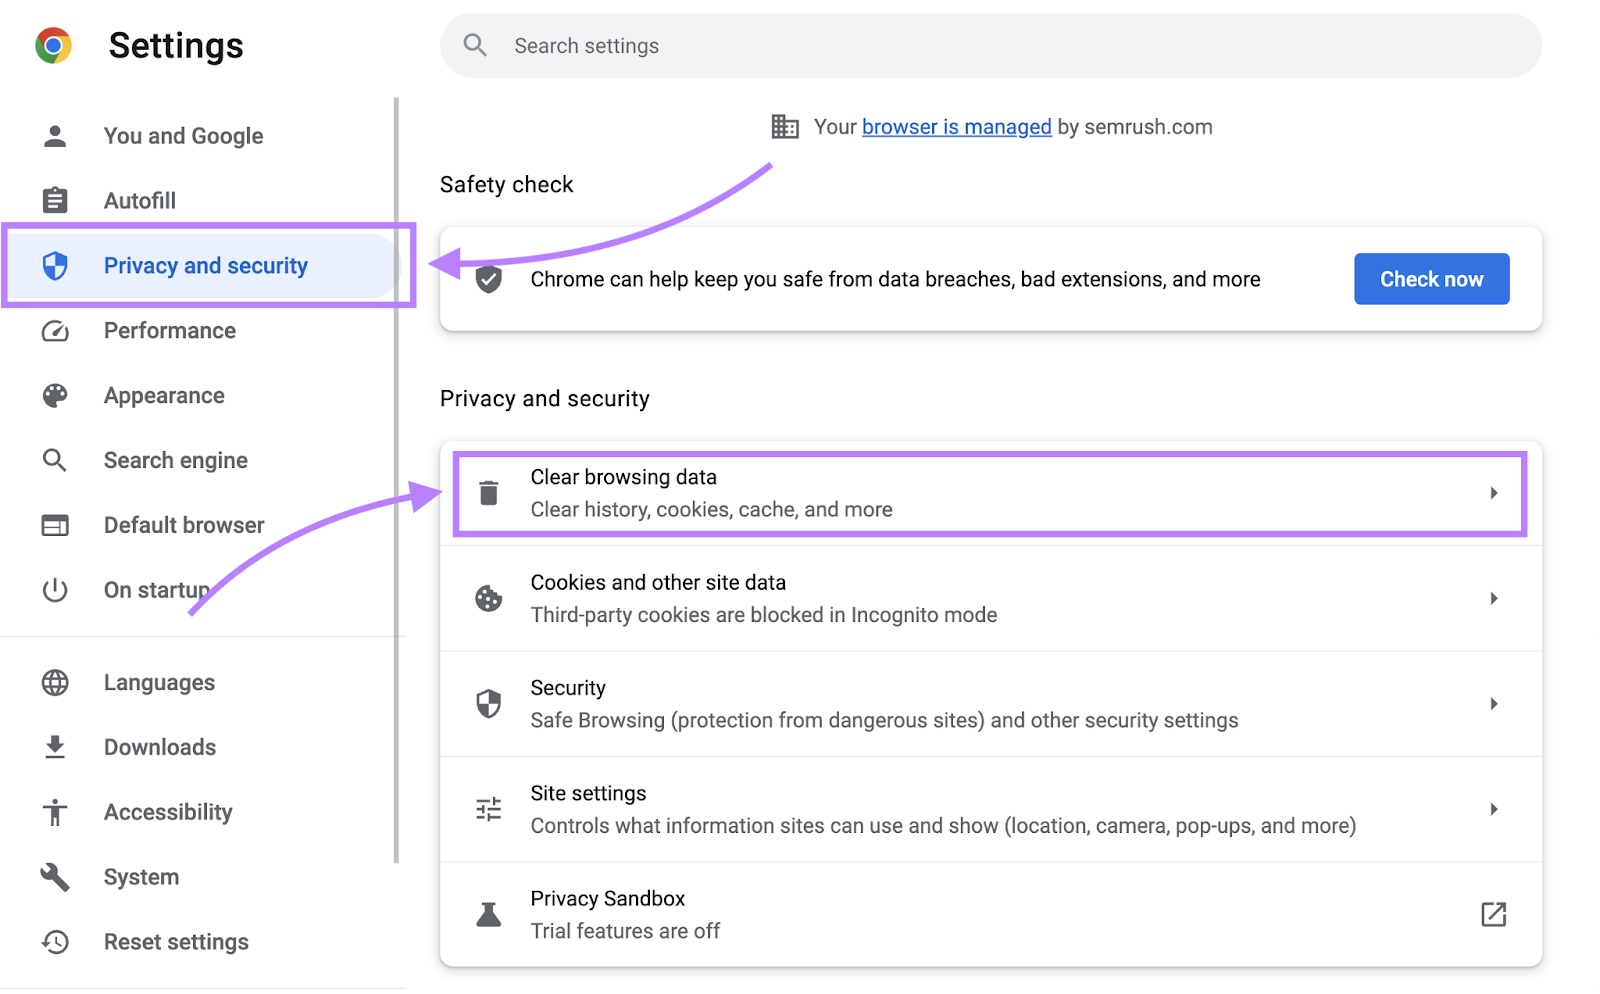Select the Performance speedometer icon
Viewport: 1600px width, 994px height.
55,330
